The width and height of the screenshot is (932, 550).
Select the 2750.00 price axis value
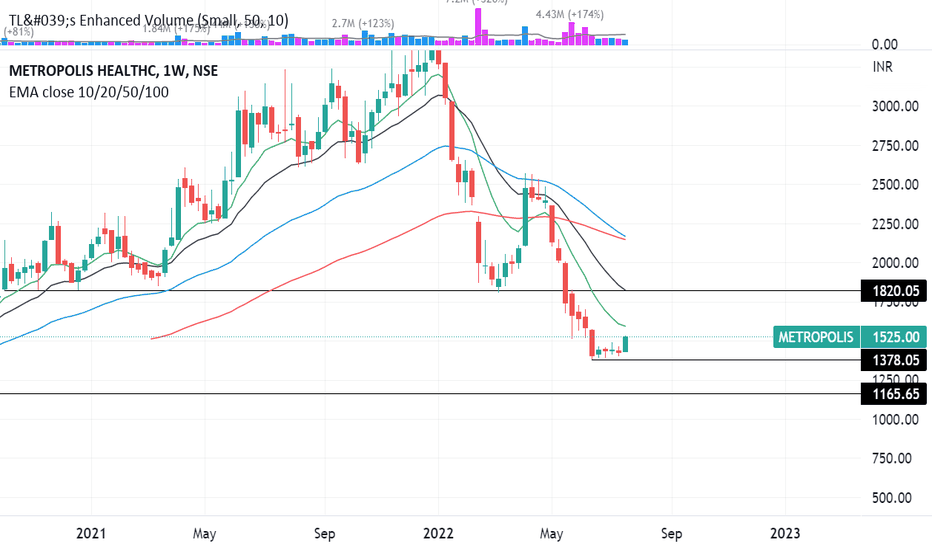pos(895,146)
